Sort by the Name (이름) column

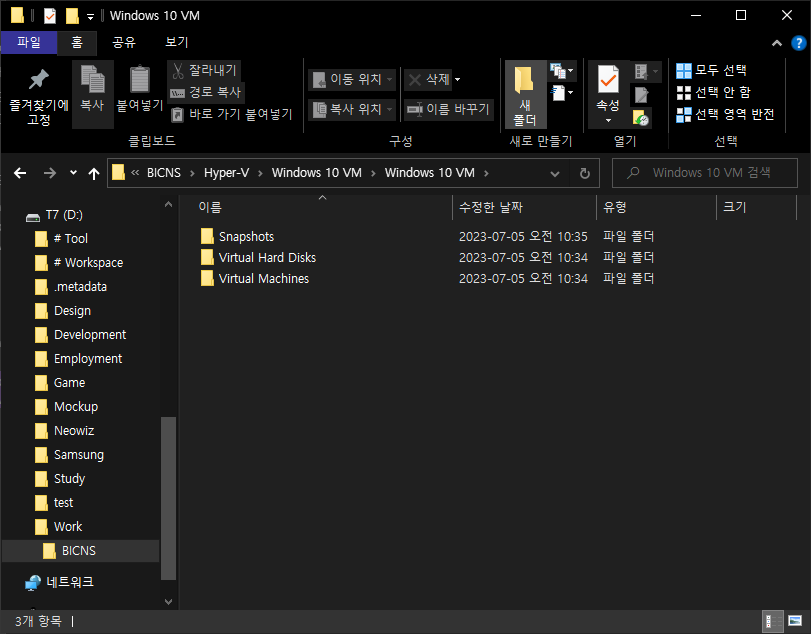point(316,207)
